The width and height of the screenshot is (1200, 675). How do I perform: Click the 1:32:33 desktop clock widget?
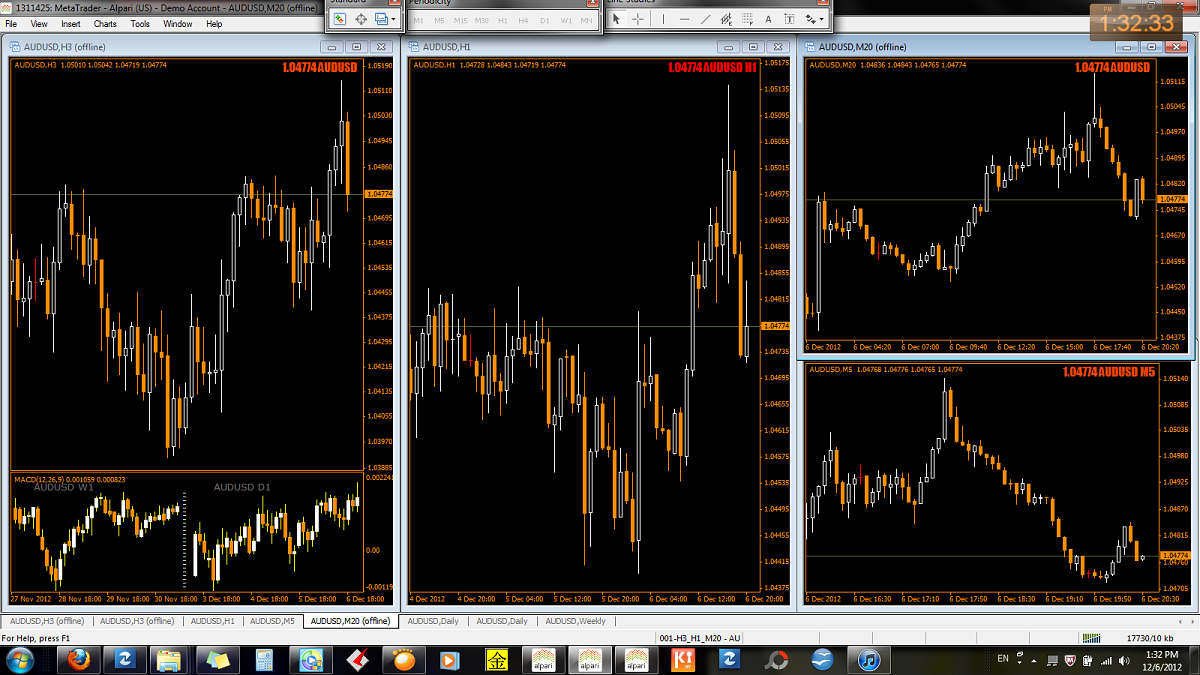(1137, 22)
